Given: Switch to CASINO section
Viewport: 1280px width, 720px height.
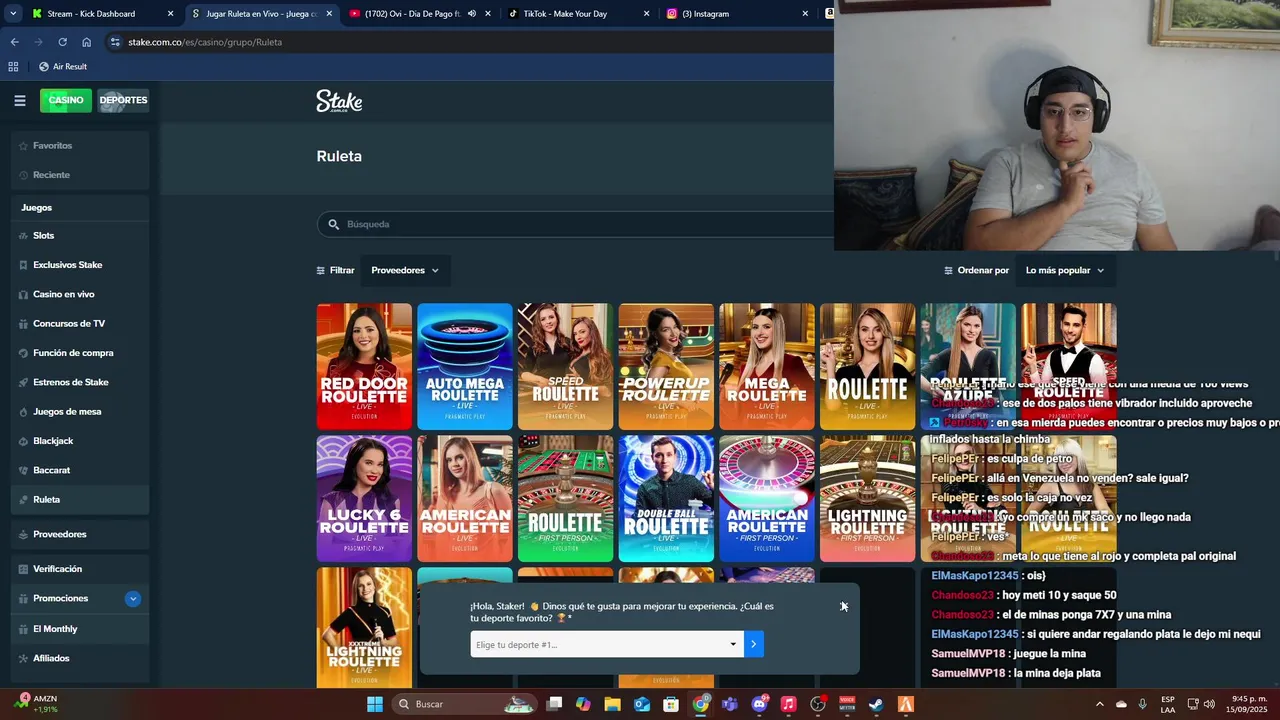Looking at the screenshot, I should click(x=66, y=100).
